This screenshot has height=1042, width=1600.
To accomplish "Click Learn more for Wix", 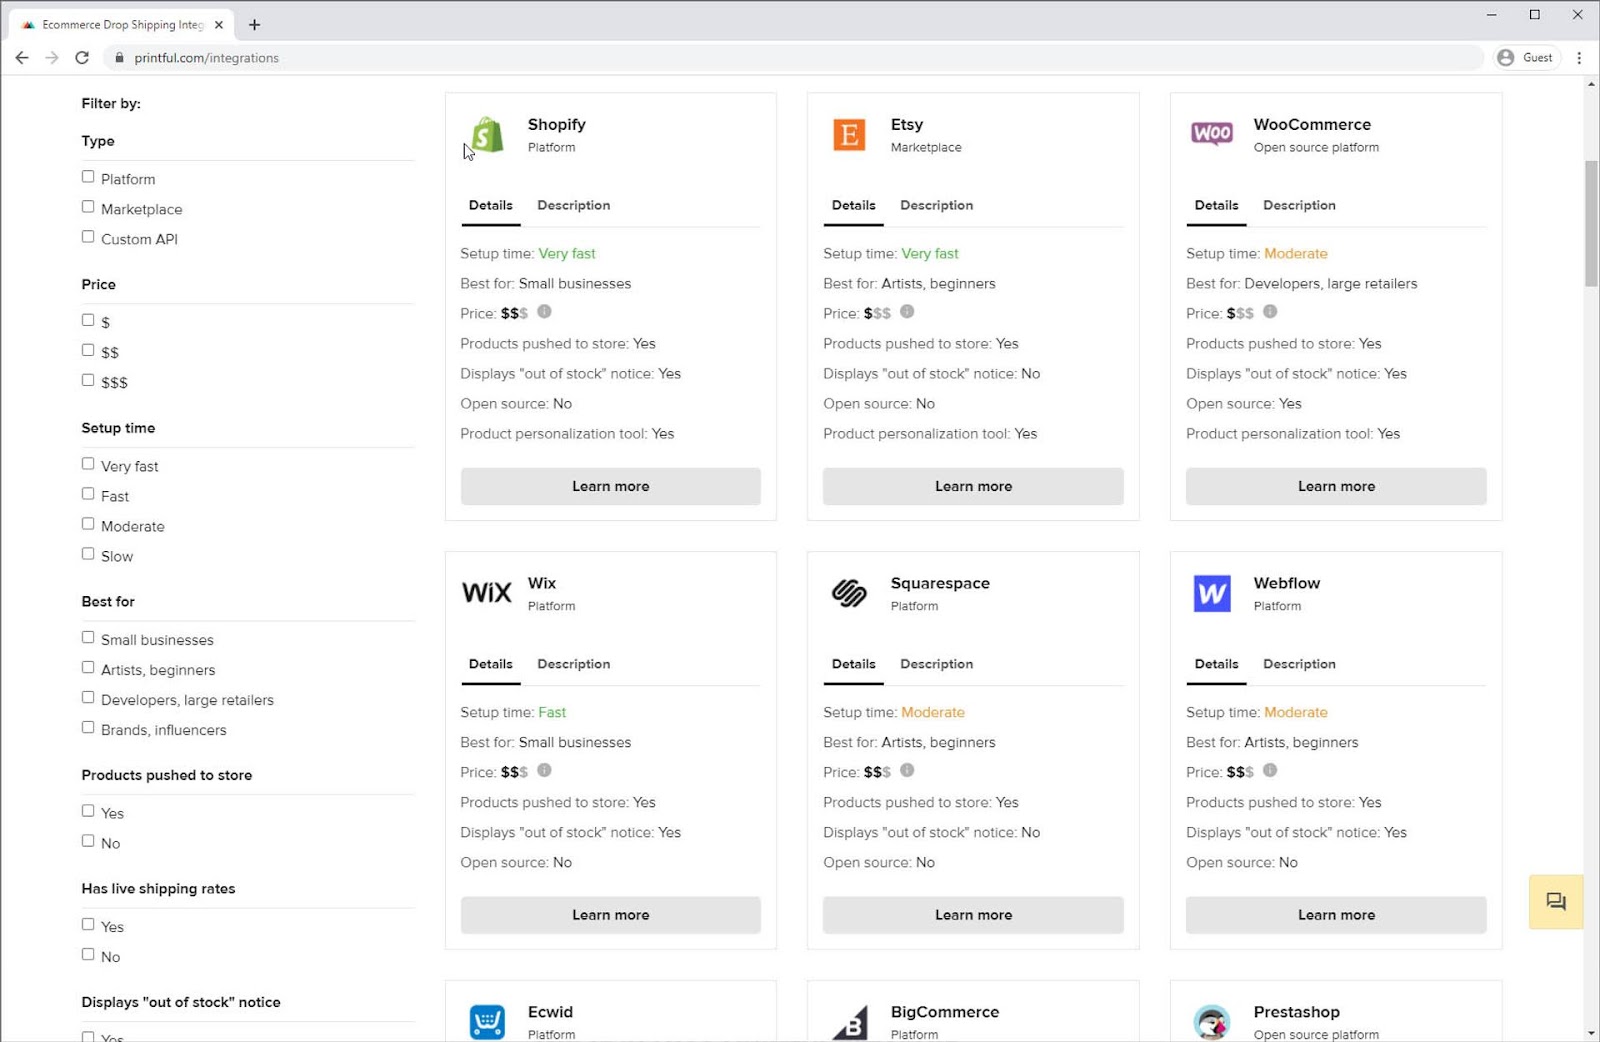I will point(610,915).
